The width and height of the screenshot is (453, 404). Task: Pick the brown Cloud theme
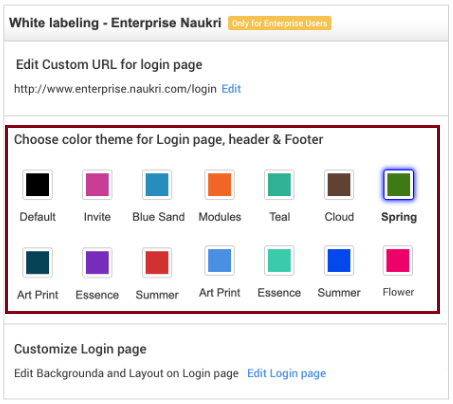pyautogui.click(x=339, y=184)
